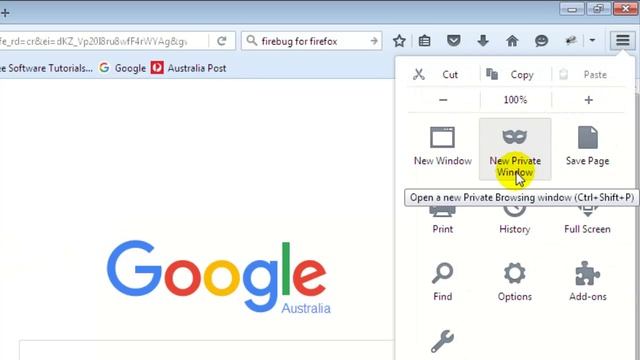Open a New Window
The image size is (640, 360).
point(443,146)
